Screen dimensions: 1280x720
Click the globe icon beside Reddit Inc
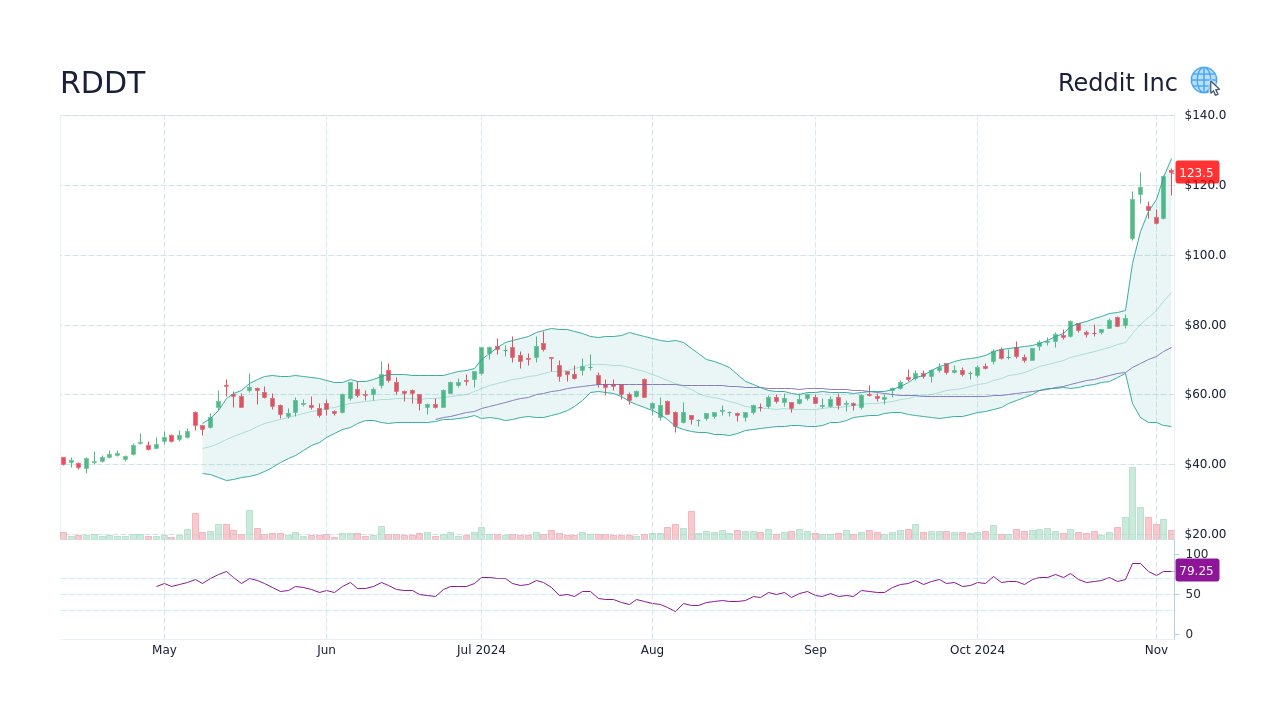tap(1204, 81)
